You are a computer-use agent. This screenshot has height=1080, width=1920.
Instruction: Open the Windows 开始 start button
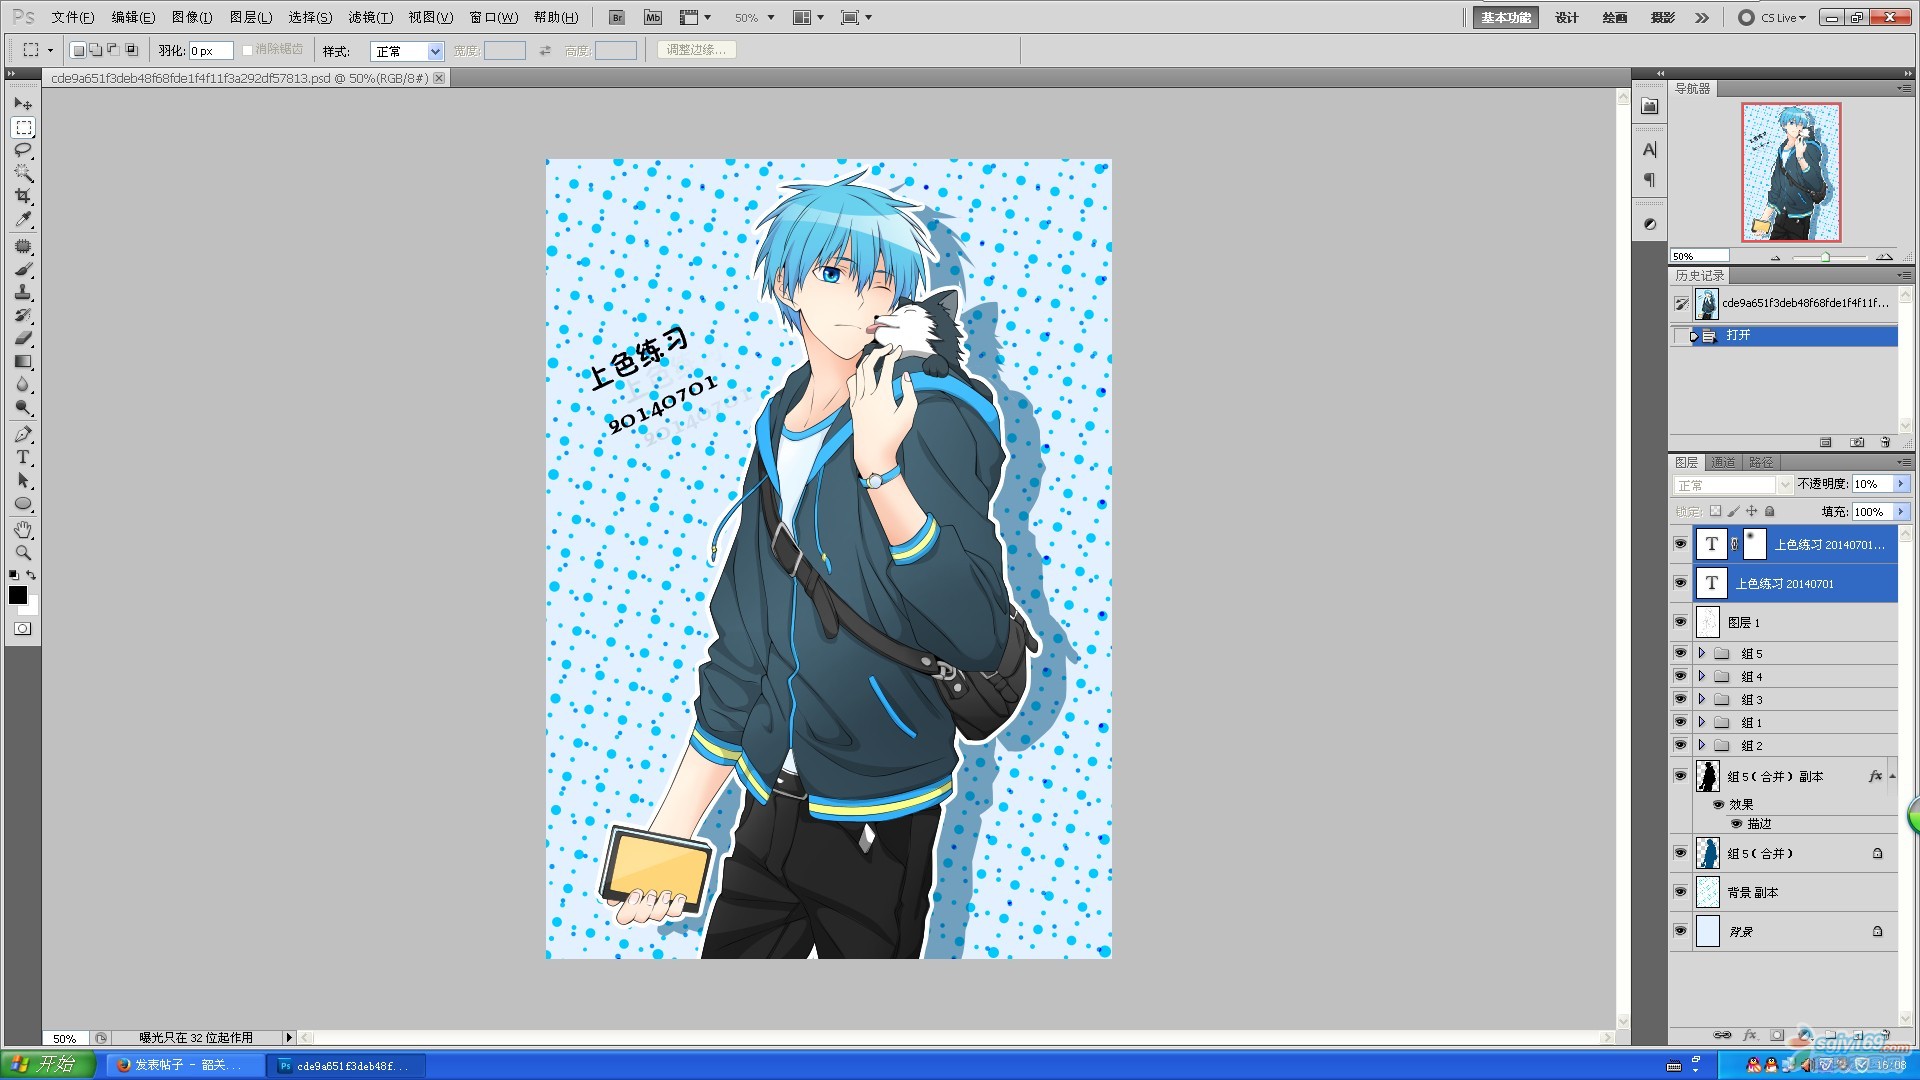[48, 1065]
